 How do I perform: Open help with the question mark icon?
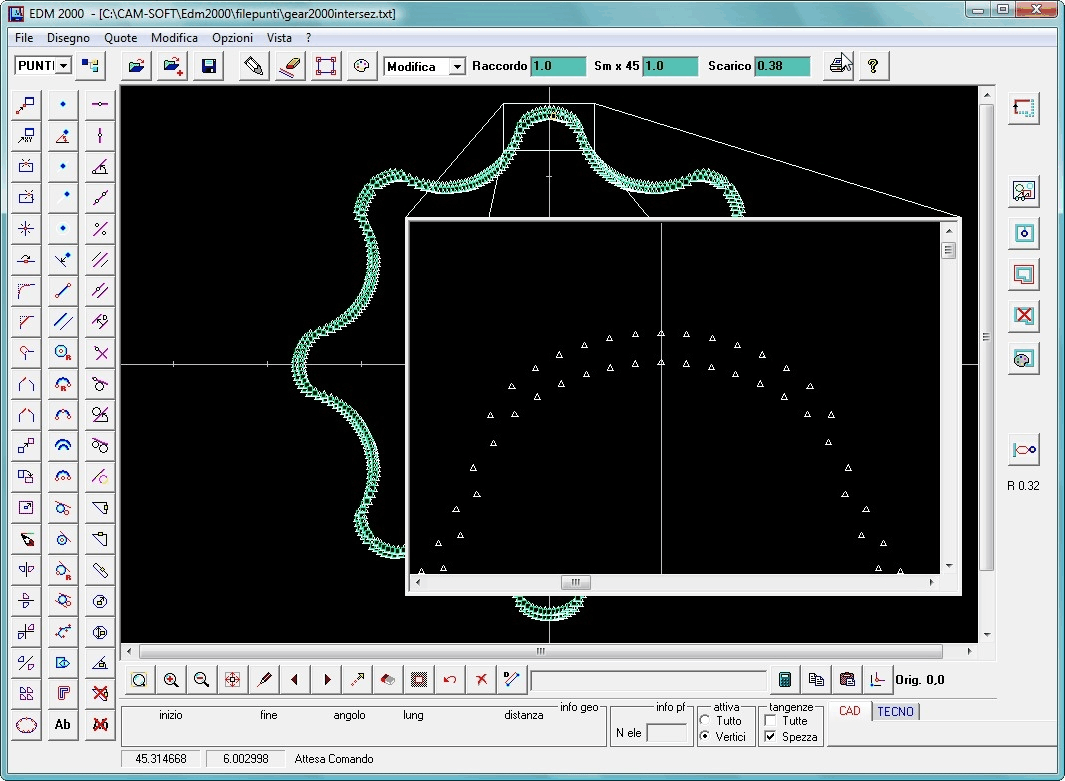[873, 66]
